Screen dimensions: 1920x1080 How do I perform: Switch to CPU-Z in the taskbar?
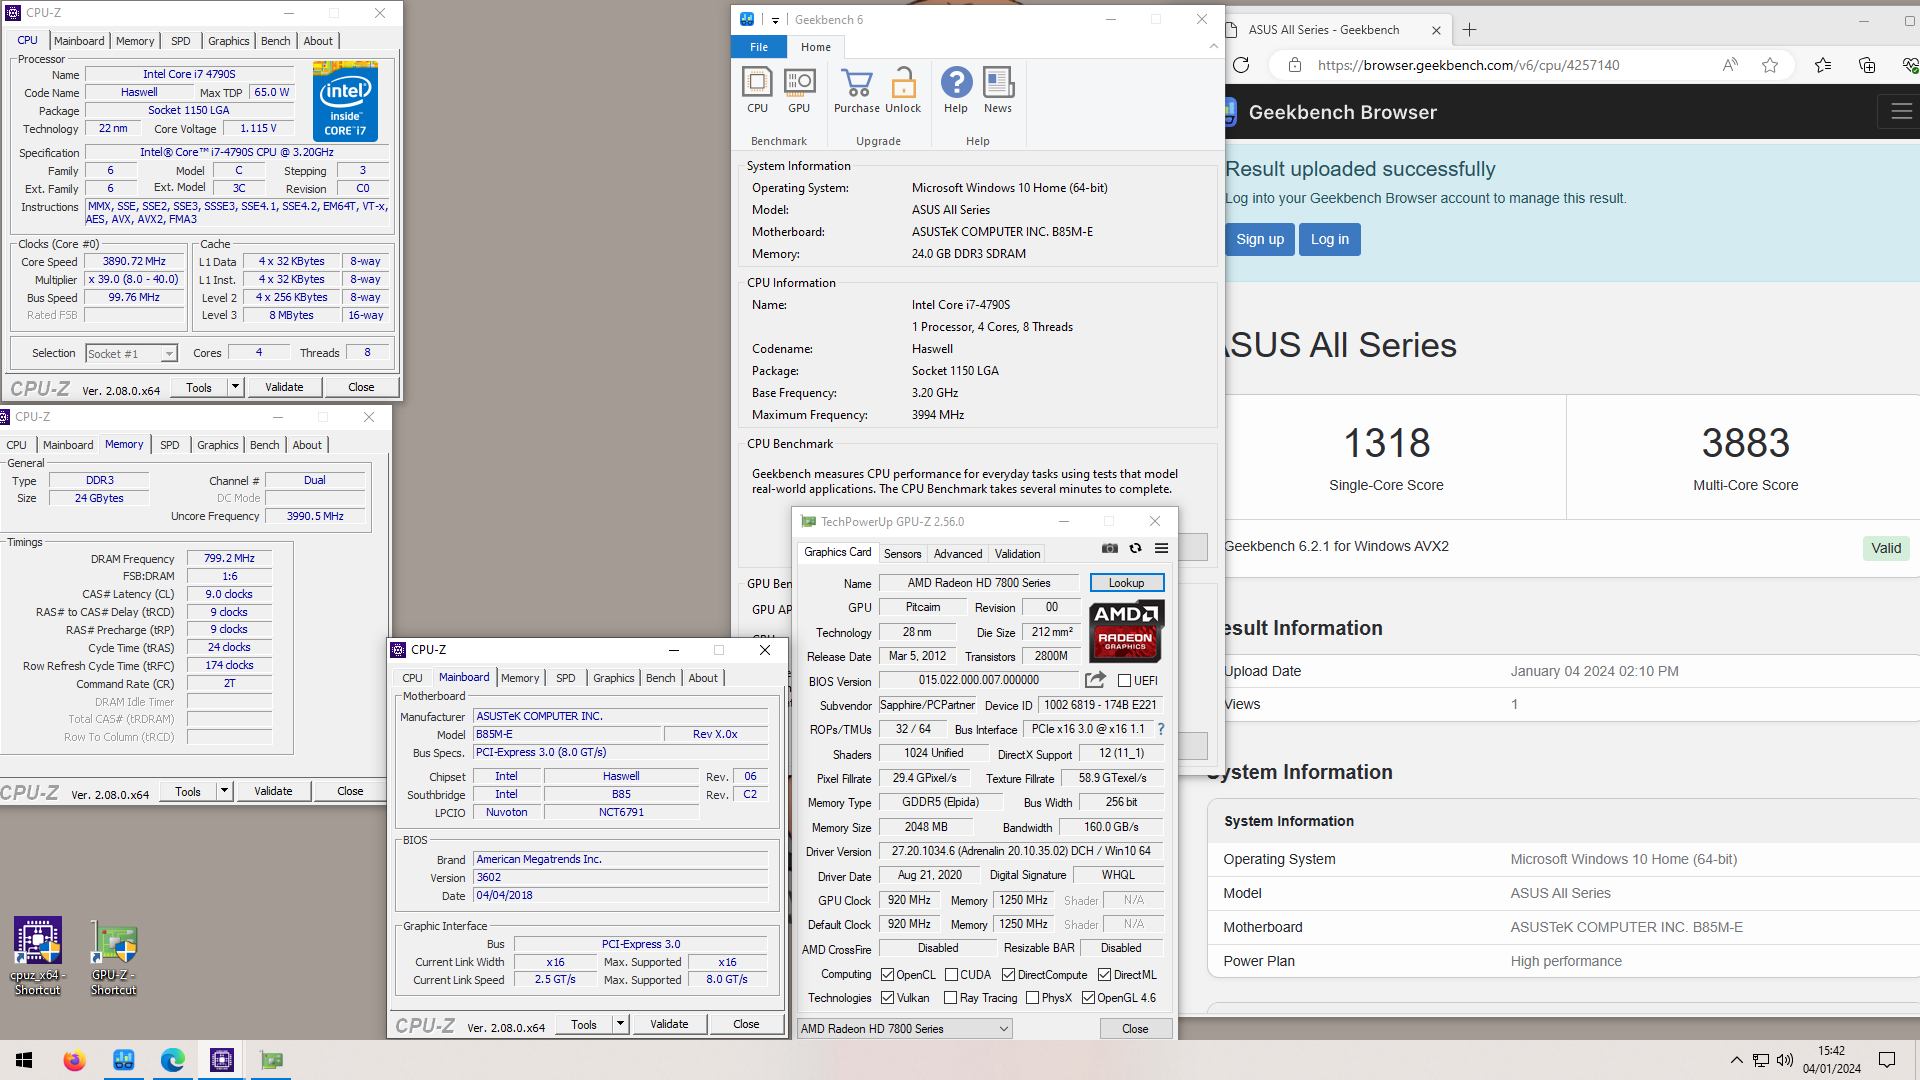tap(222, 1060)
